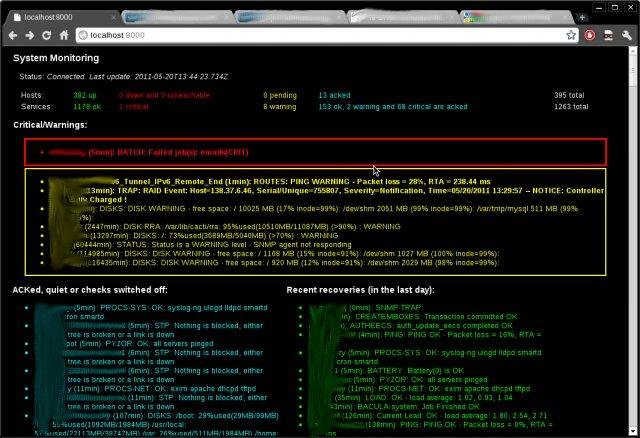Click the BATCH Failed job critical entry
Image resolution: width=640 pixels, height=438 pixels.
coord(148,152)
